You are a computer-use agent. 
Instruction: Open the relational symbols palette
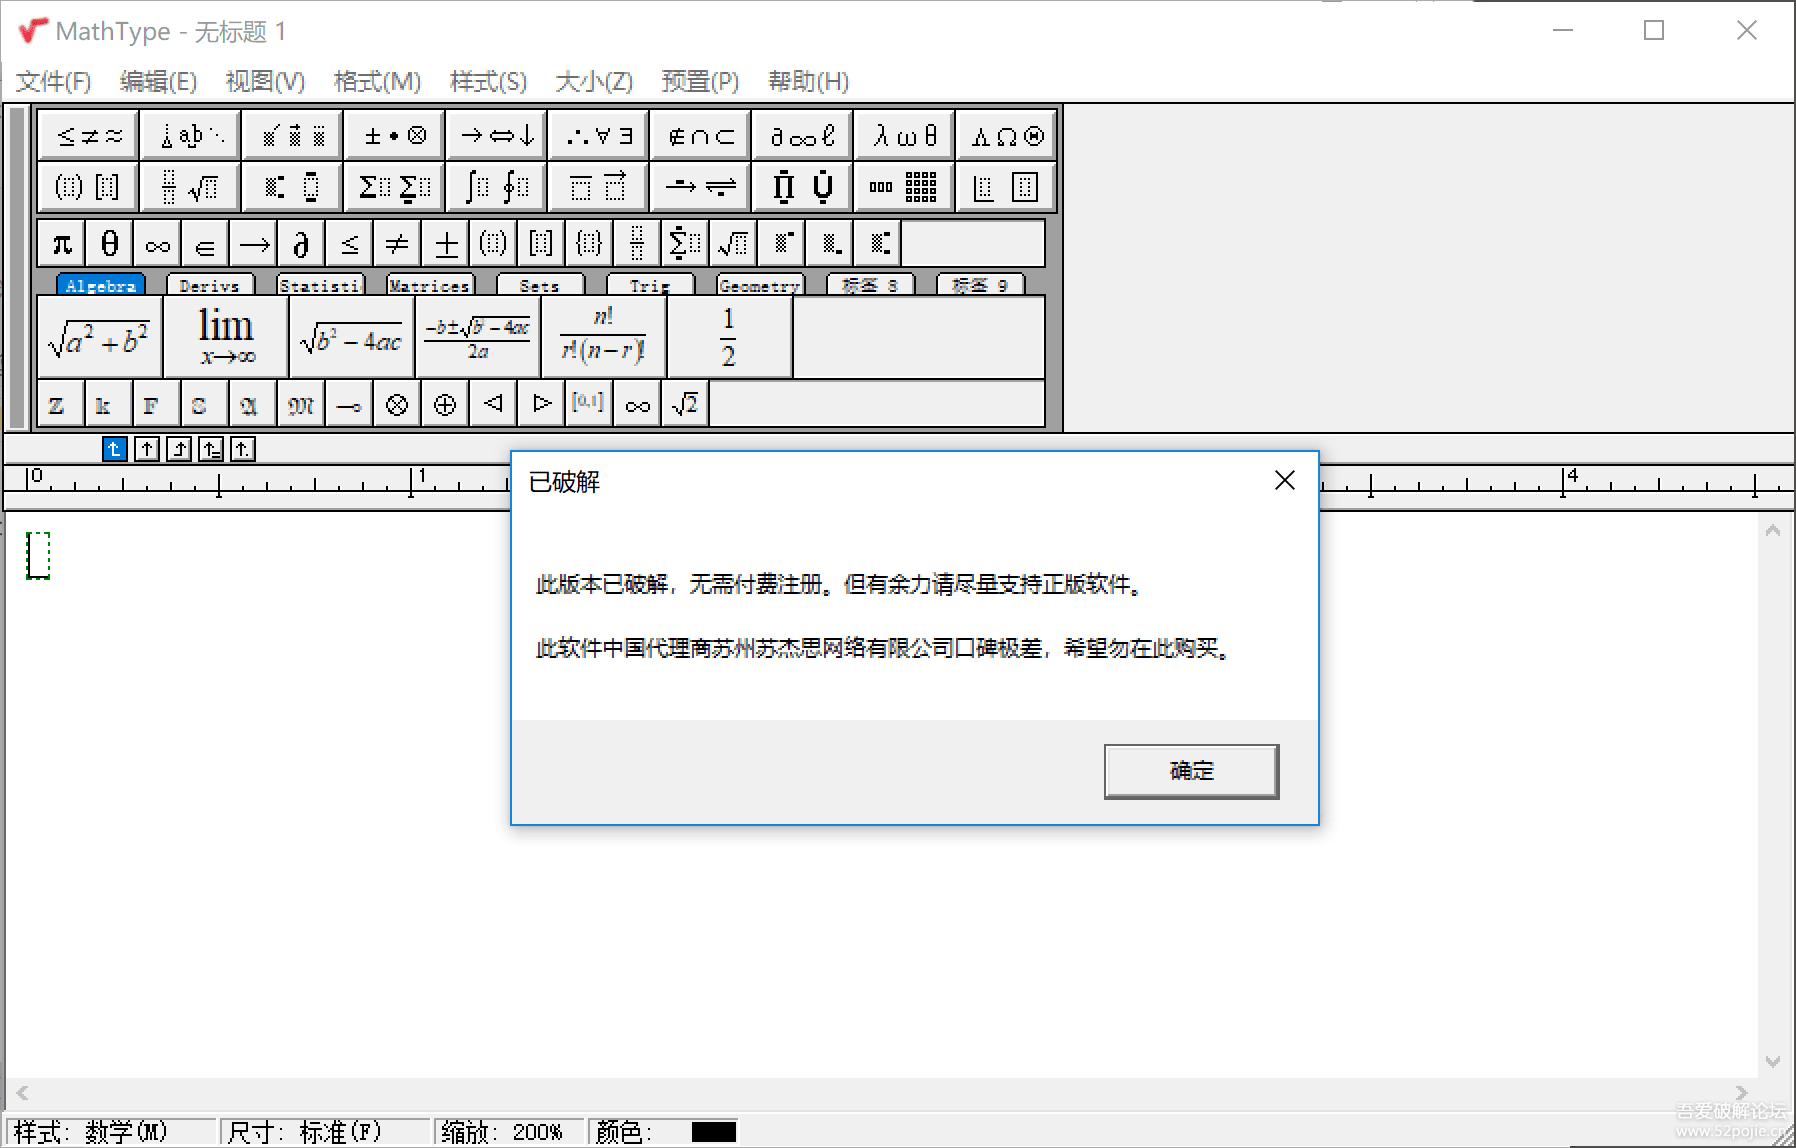tap(89, 135)
